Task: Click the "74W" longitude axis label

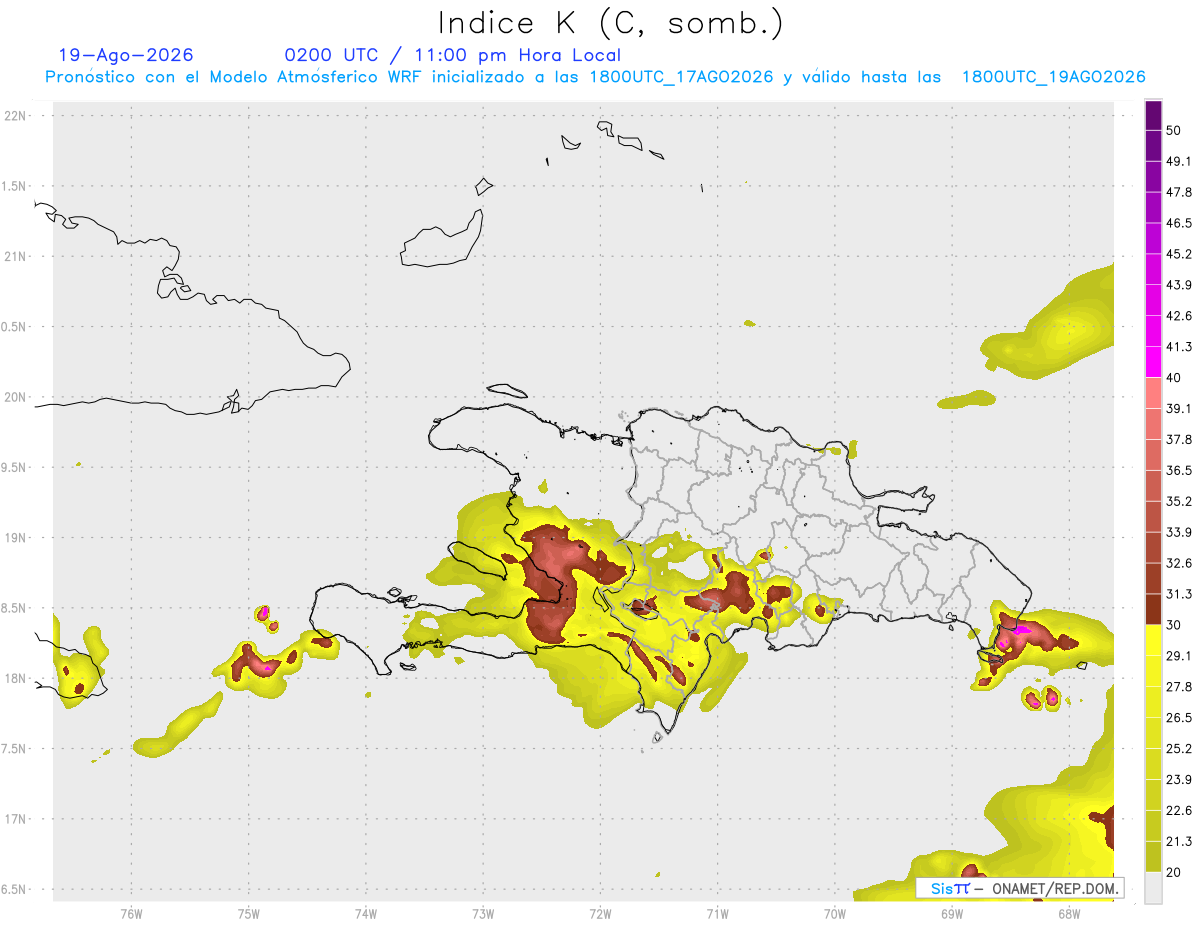Action: tap(365, 913)
